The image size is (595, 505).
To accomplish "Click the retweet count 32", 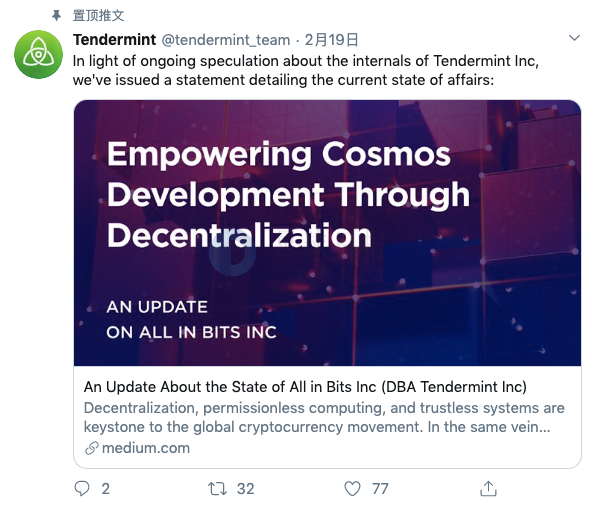I will coord(246,489).
